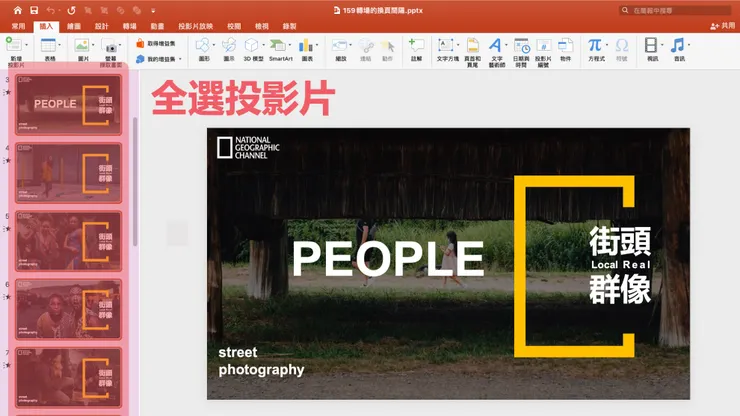Click the redo circular arrow icon
Image resolution: width=740 pixels, height=416 pixels.
tap(71, 10)
